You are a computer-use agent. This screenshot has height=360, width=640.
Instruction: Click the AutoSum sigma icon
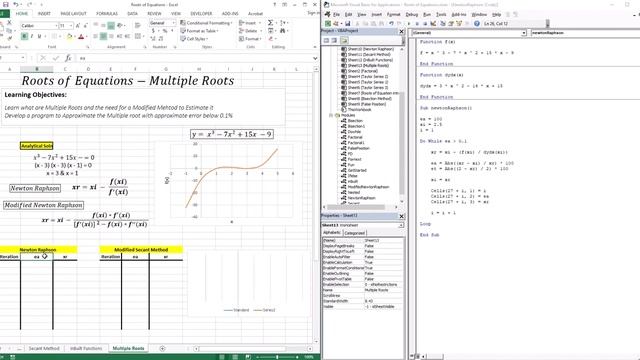[270, 23]
